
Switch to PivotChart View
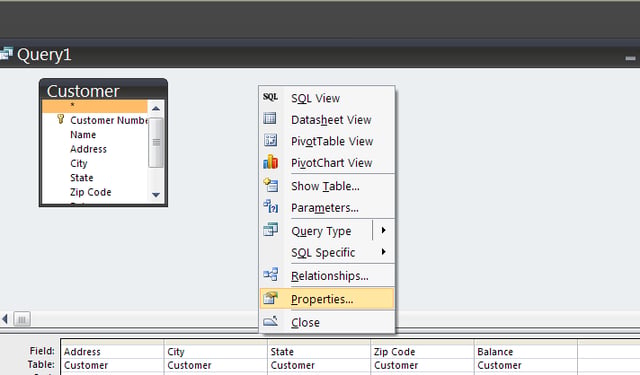click(x=327, y=163)
